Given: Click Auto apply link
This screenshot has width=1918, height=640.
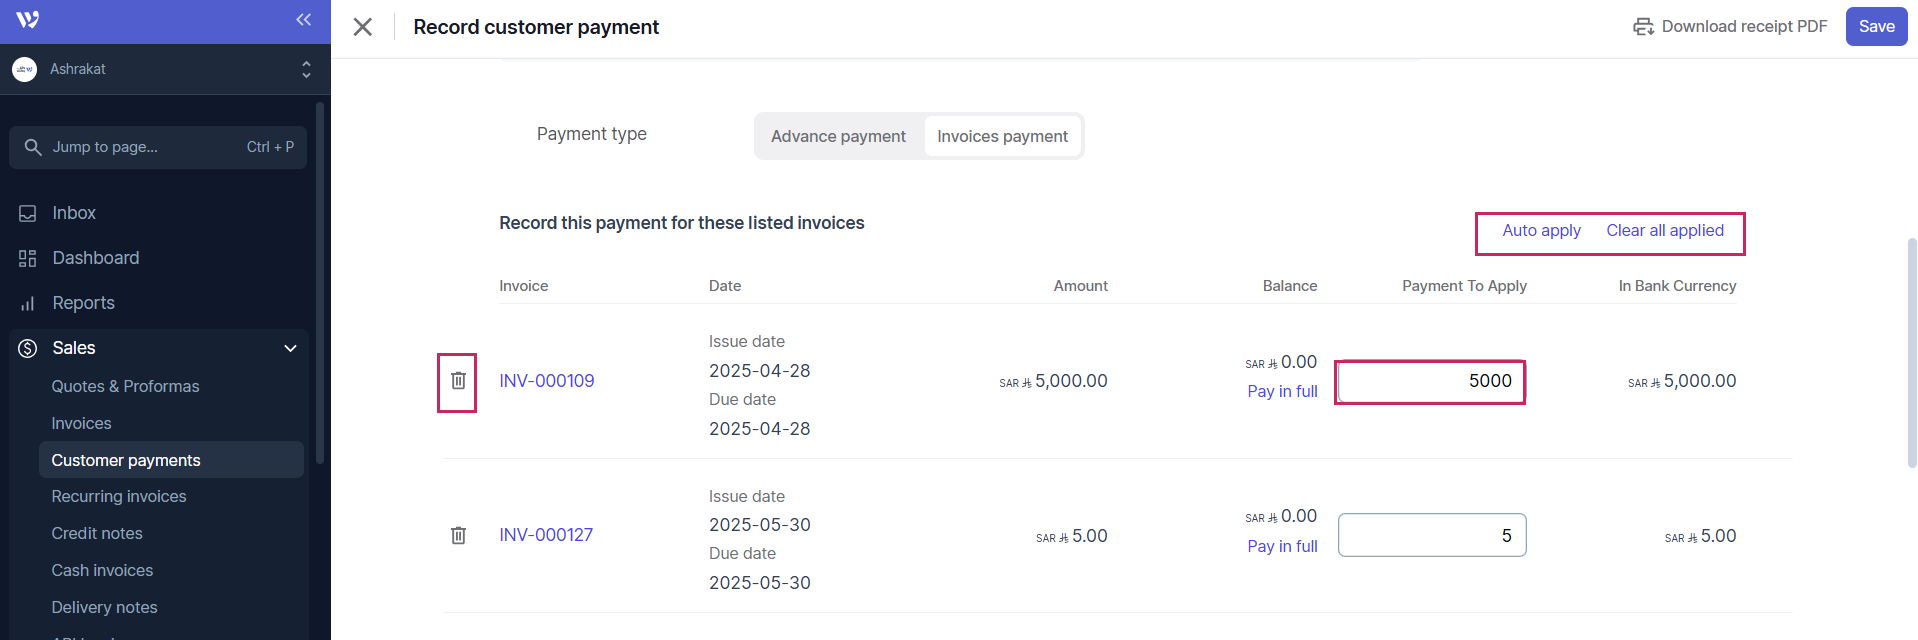Looking at the screenshot, I should pos(1541,231).
